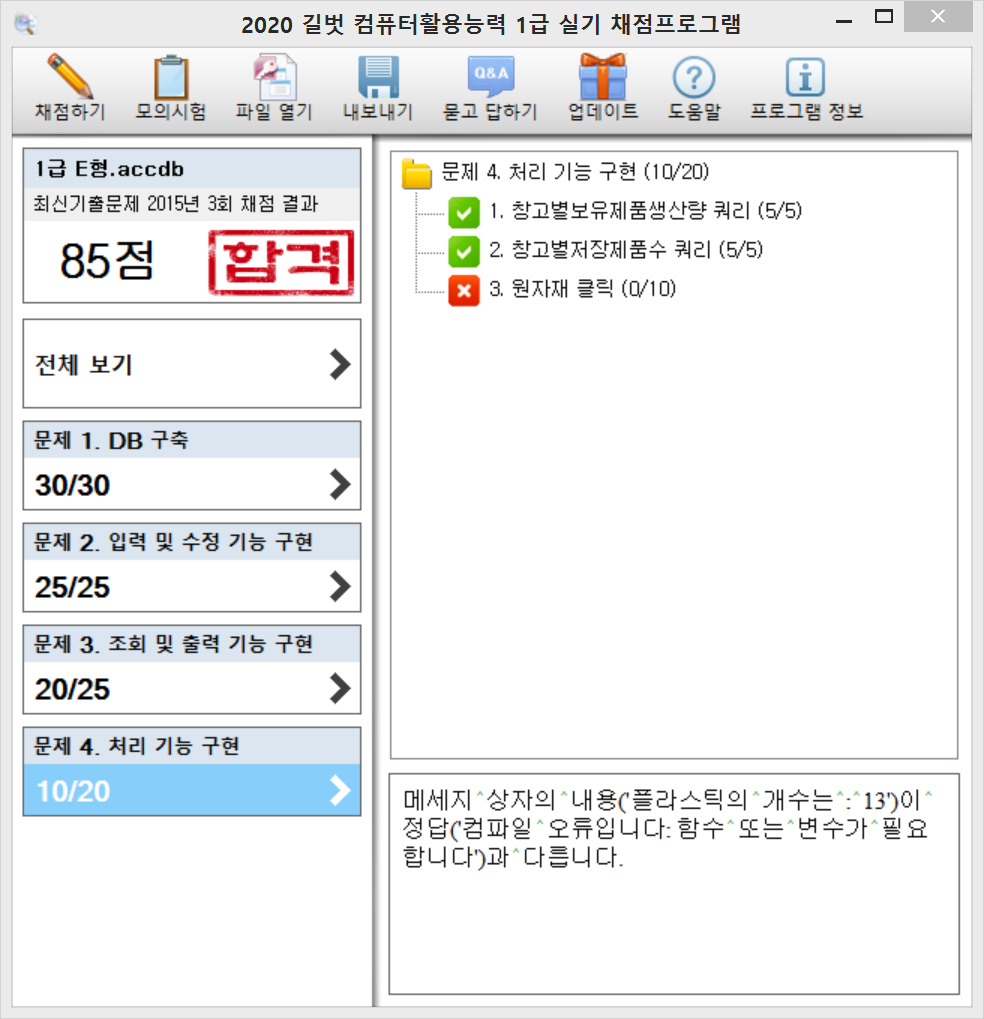Click the 내보내기 floppy disk icon
Screen dimensions: 984x1019
tap(378, 79)
